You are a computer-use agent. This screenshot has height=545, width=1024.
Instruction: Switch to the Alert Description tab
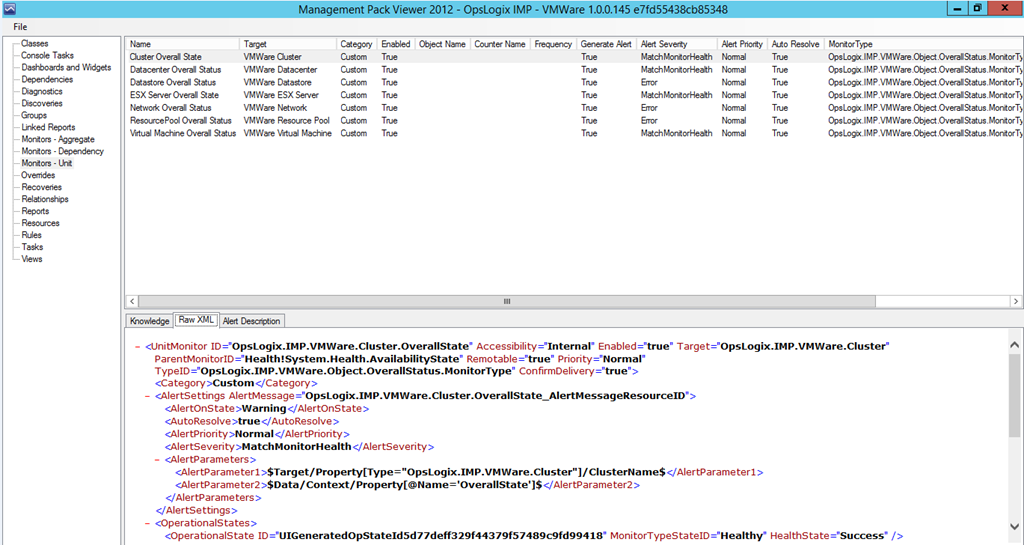253,321
